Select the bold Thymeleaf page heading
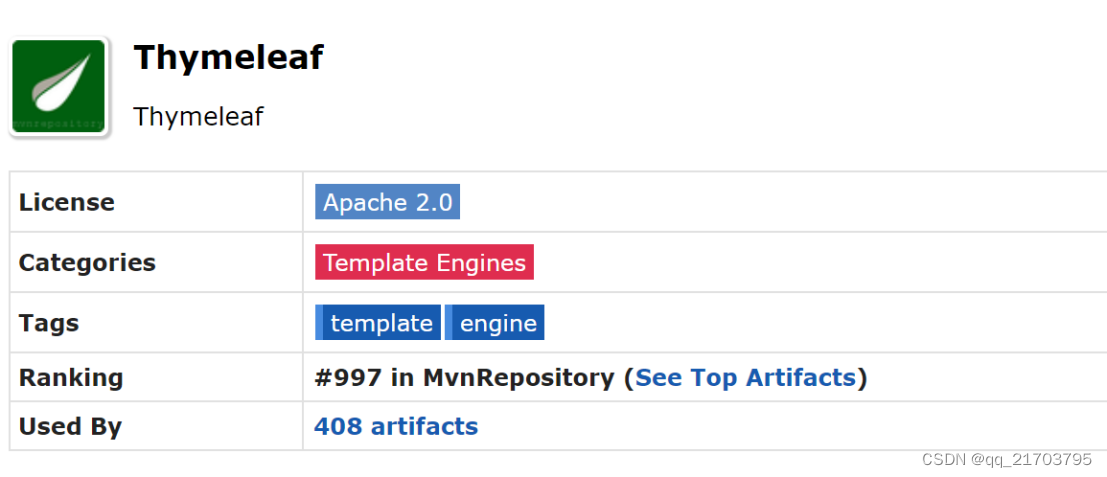 tap(228, 57)
